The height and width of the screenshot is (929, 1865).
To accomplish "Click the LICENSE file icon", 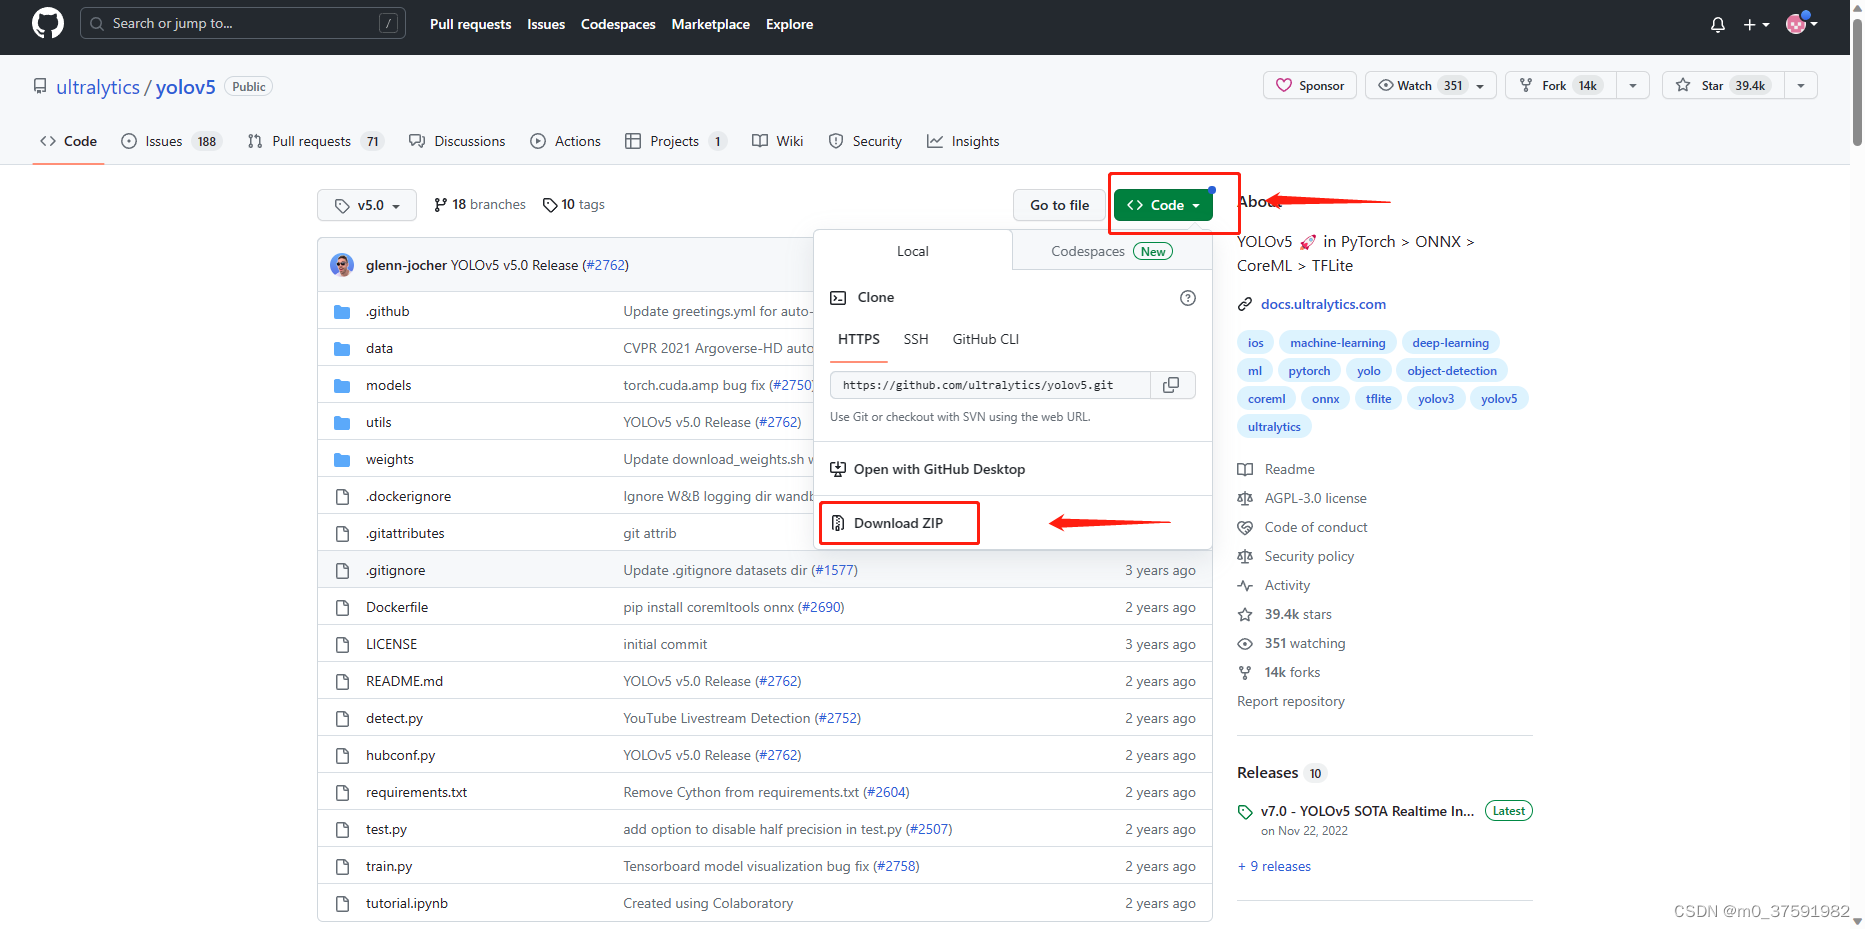I will pyautogui.click(x=342, y=645).
